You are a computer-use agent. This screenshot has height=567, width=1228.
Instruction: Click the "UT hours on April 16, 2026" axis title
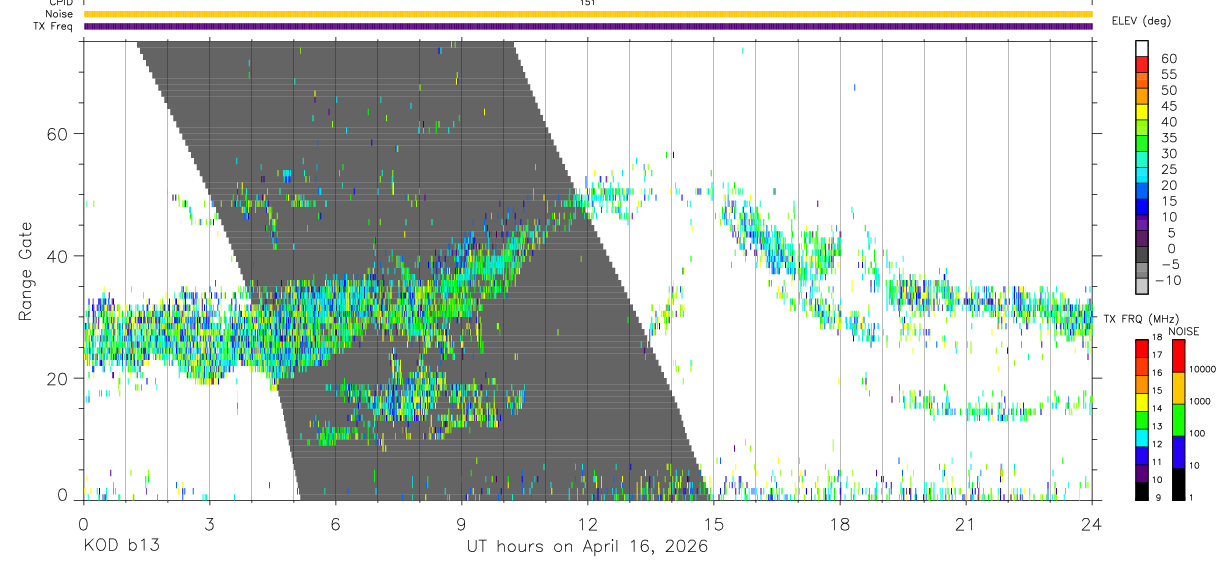pyautogui.click(x=587, y=546)
